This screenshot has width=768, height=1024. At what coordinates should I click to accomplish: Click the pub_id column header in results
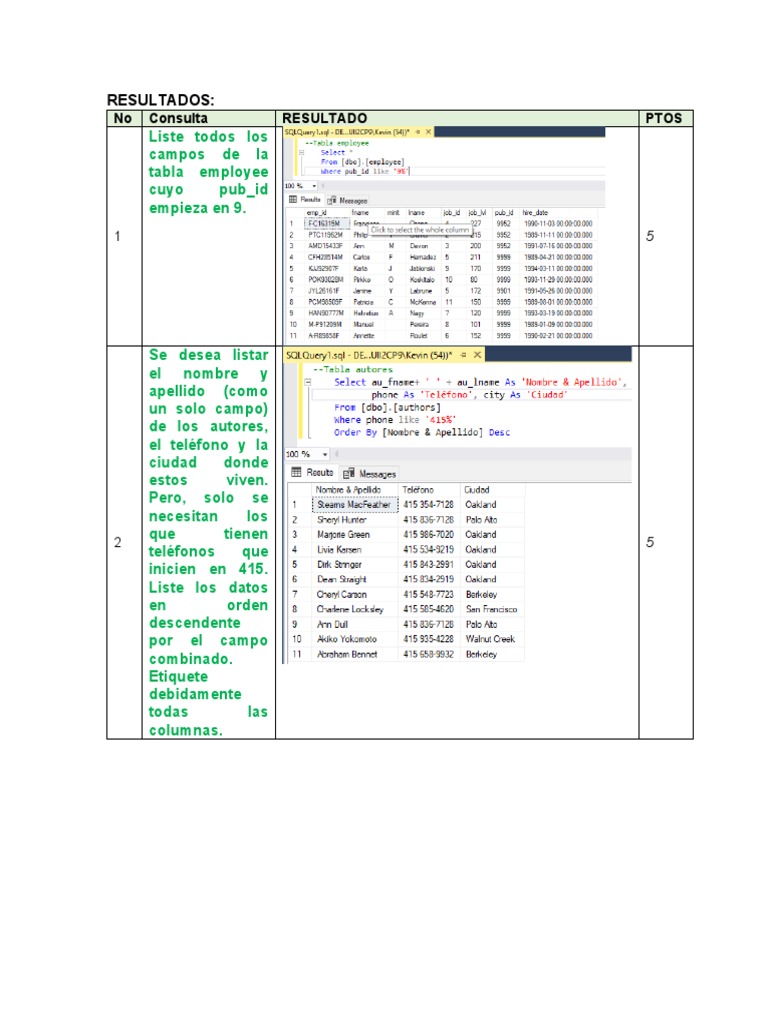[503, 213]
